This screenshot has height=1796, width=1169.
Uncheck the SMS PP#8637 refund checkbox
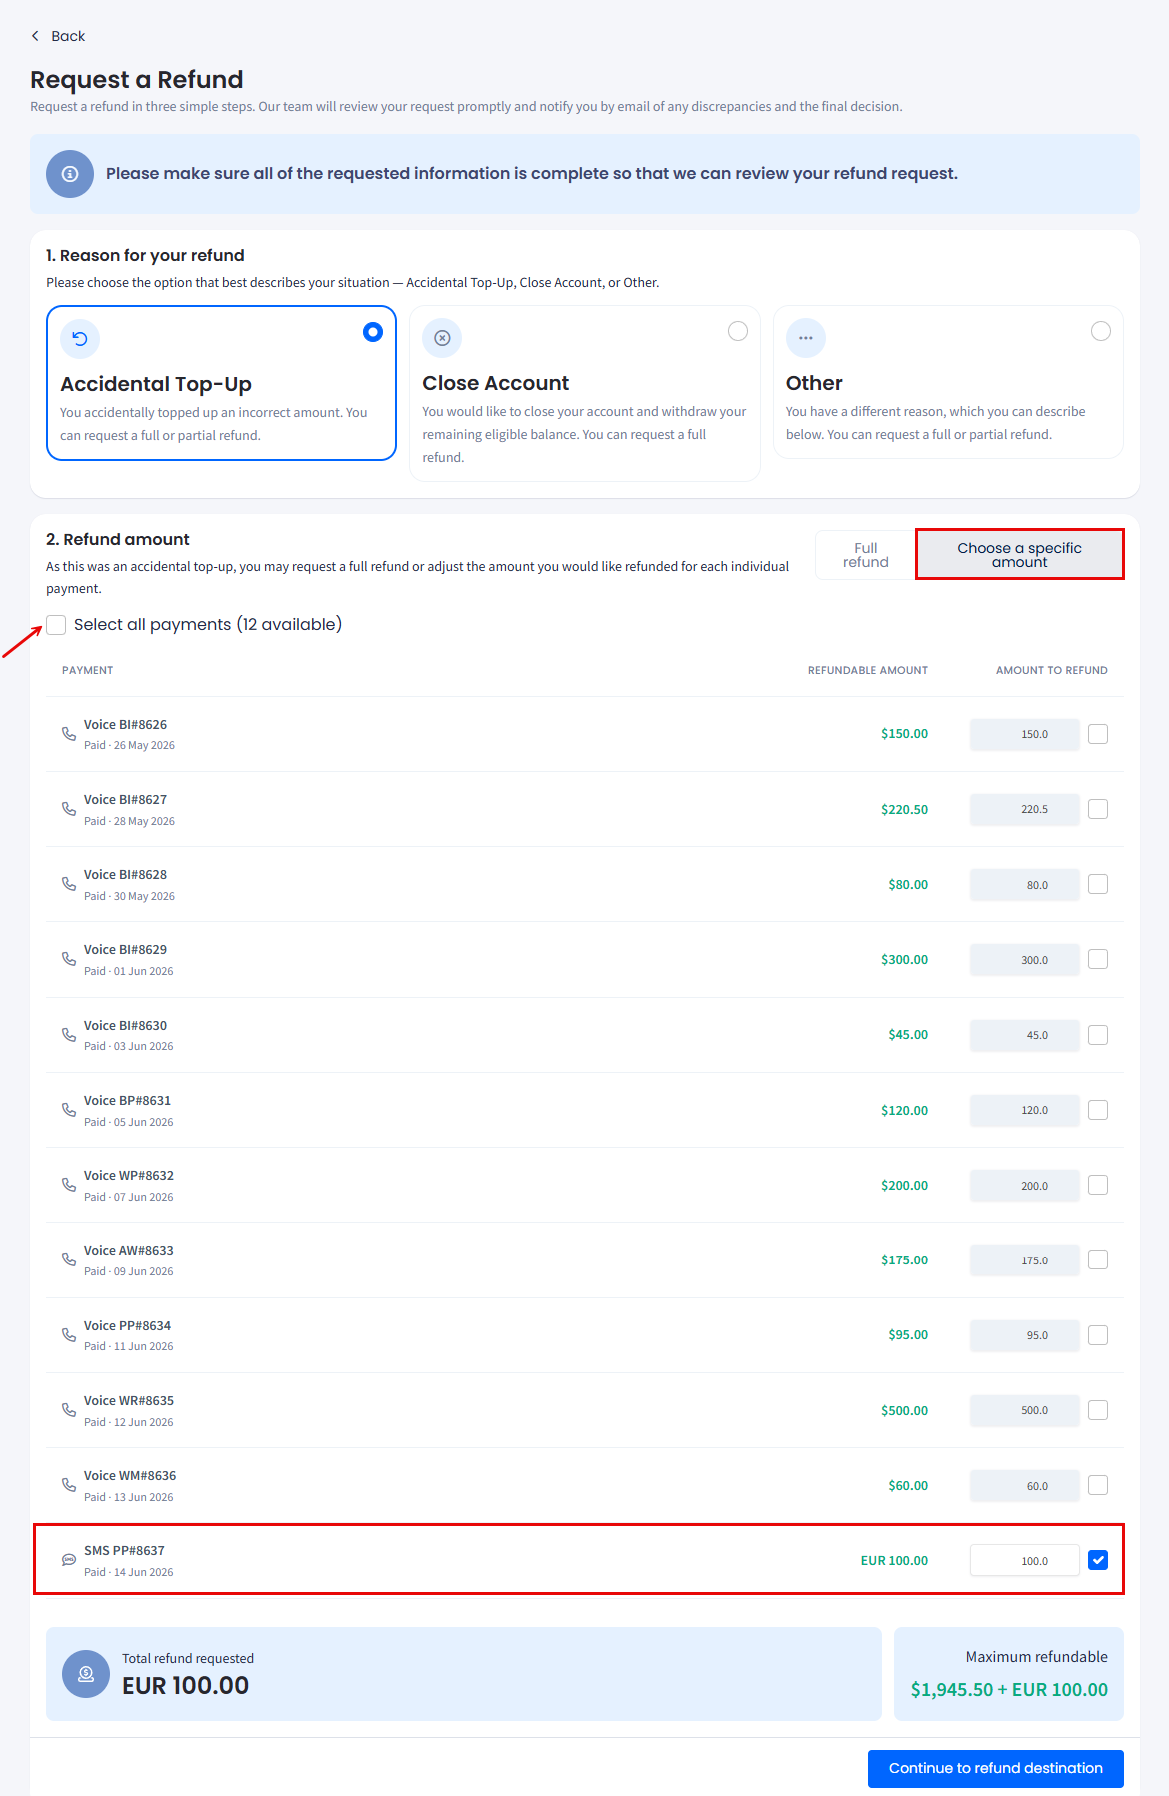[1098, 1560]
